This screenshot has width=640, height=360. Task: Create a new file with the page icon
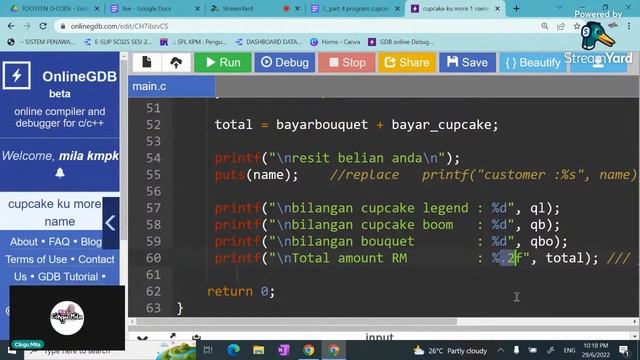tap(147, 62)
